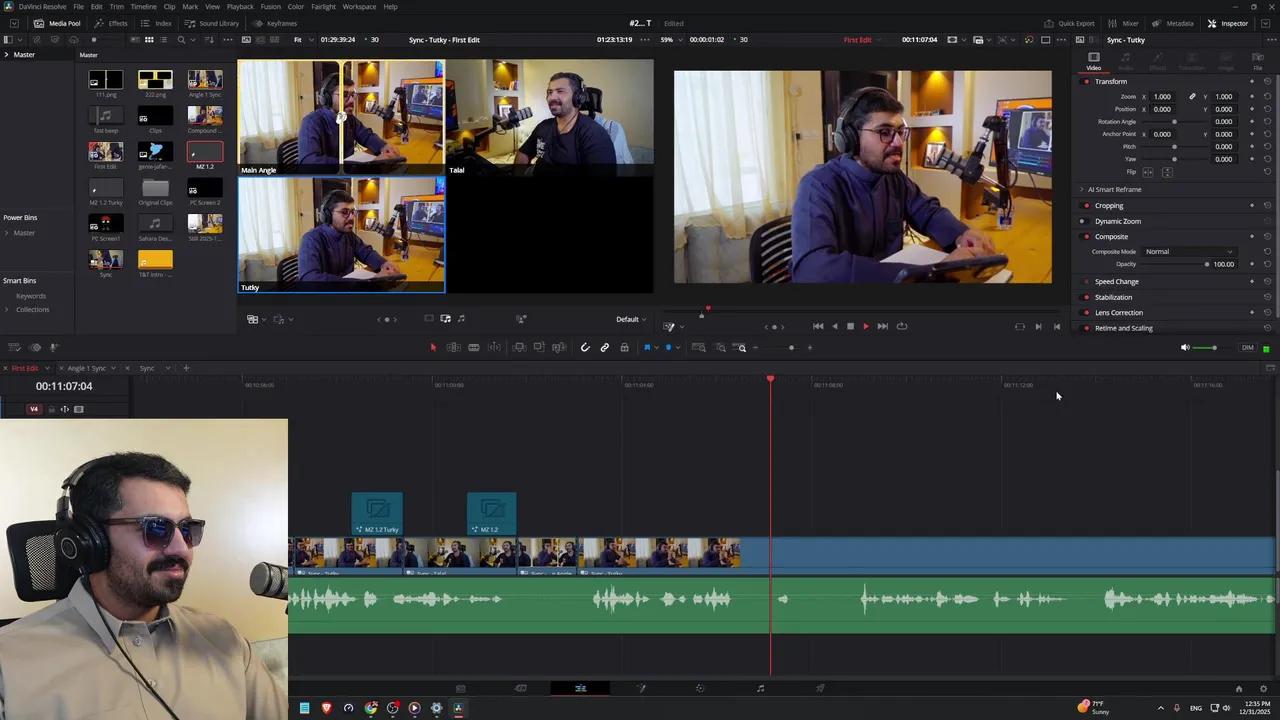Click the Zoom link chain icon

click(x=1192, y=97)
